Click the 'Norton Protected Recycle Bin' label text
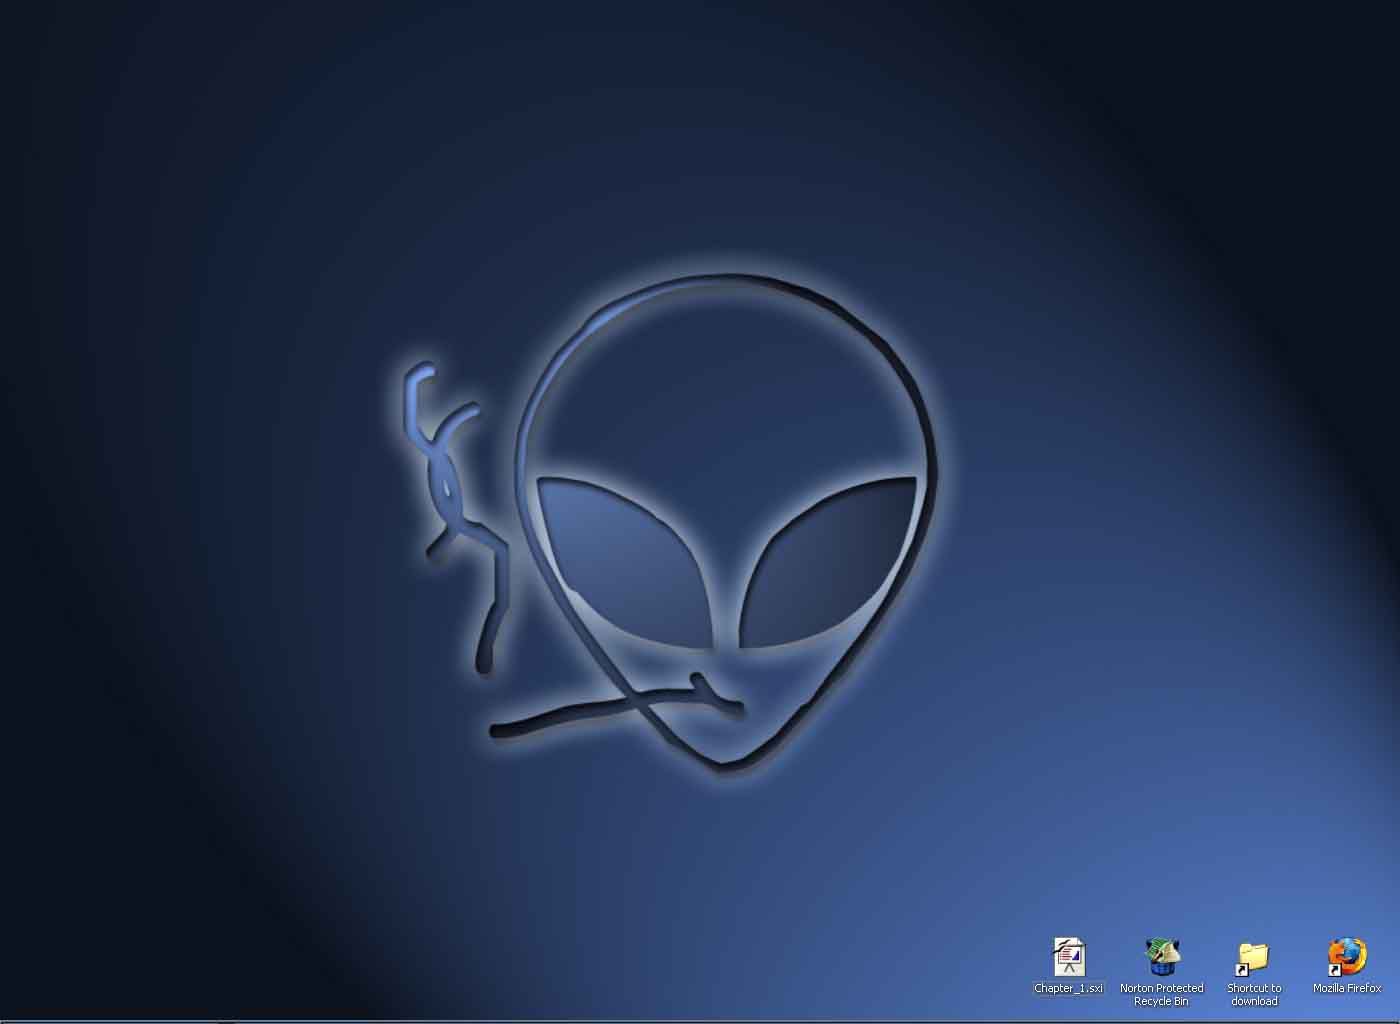 pyautogui.click(x=1162, y=994)
